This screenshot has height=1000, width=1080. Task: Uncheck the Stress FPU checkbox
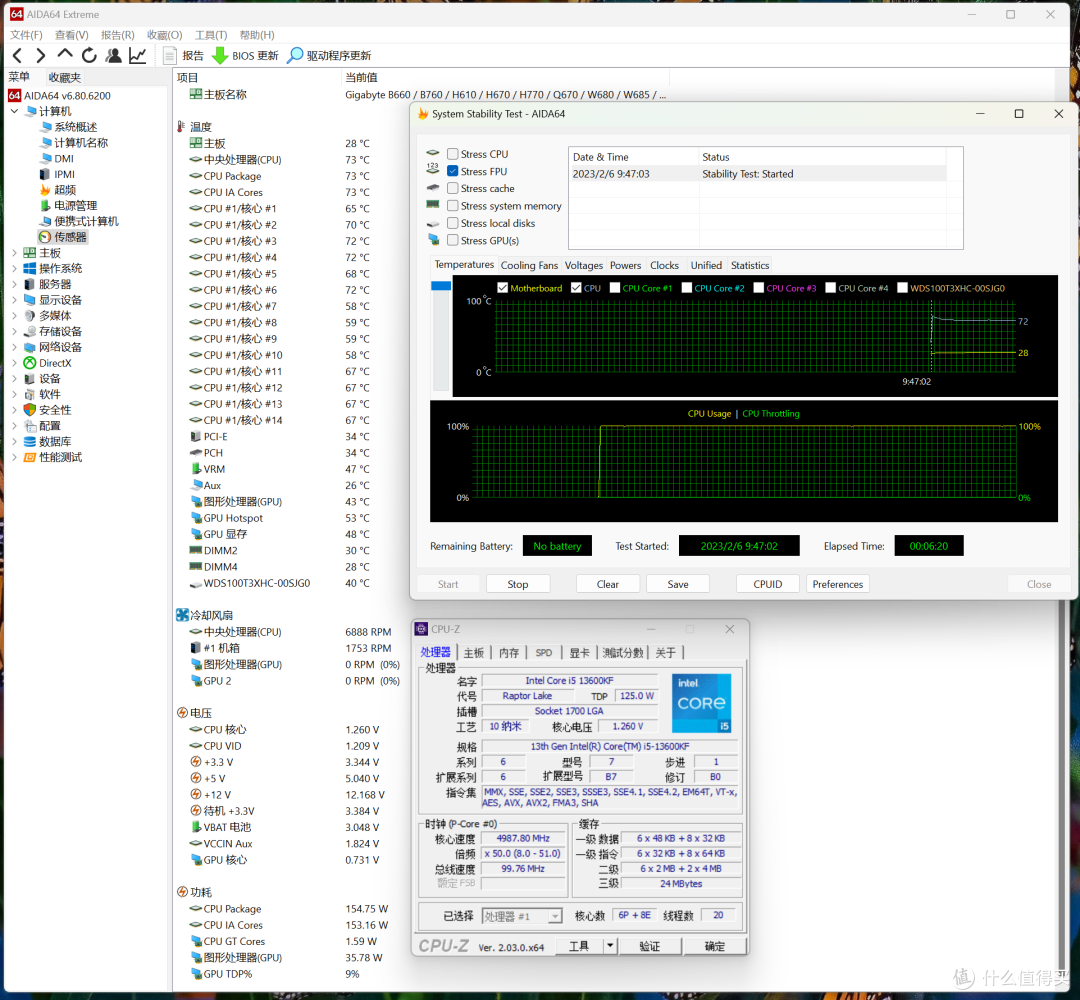coord(453,171)
